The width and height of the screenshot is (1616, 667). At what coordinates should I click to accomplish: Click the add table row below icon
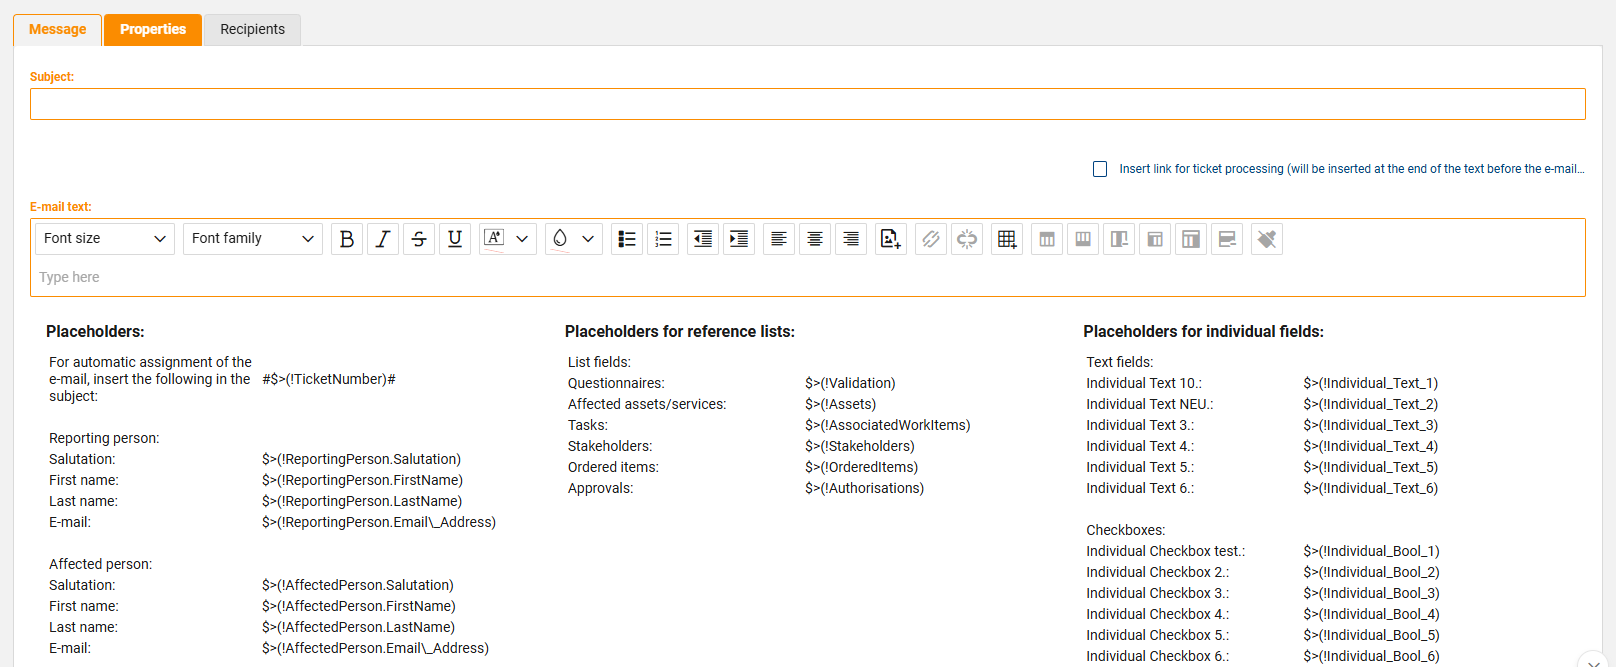point(1083,239)
